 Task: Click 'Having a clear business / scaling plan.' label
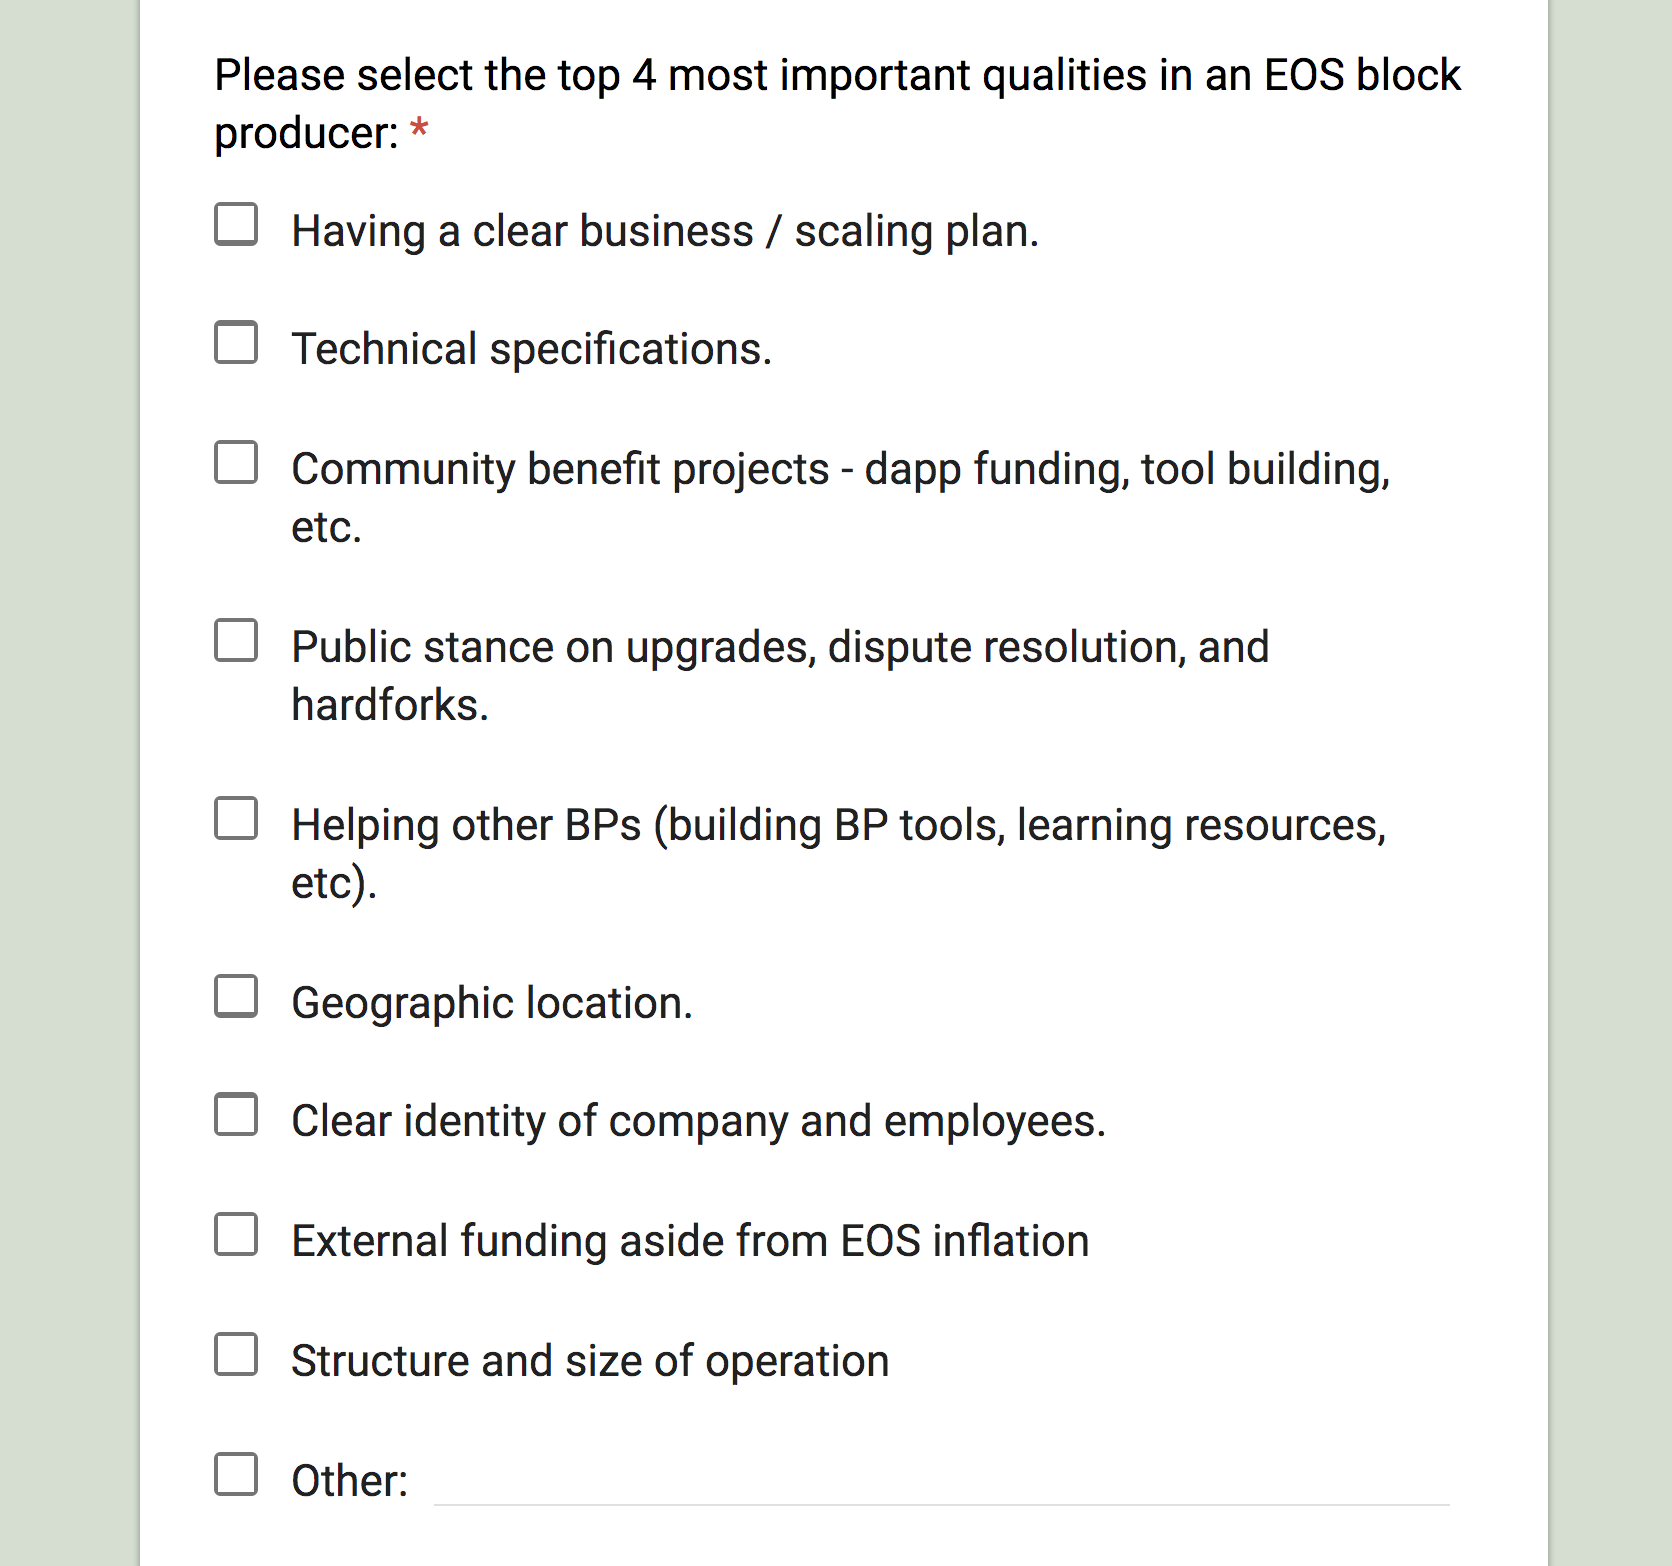665,231
